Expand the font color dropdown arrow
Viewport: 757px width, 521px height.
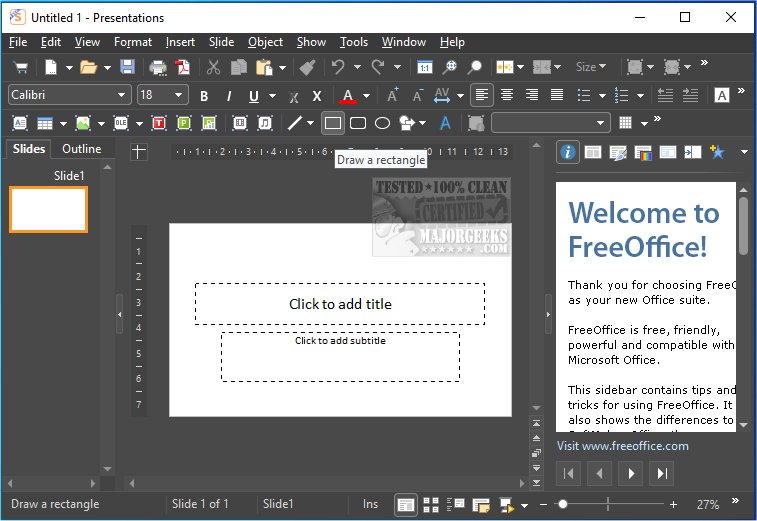click(x=366, y=96)
